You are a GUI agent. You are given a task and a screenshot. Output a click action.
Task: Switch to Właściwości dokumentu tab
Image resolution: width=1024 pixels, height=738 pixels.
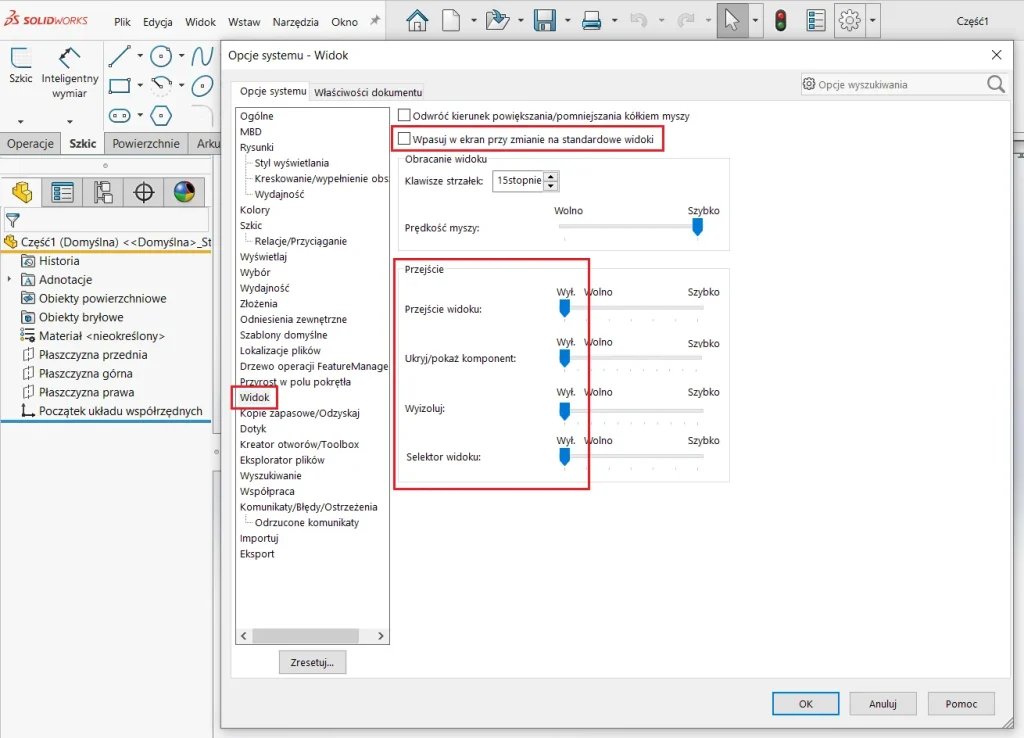pos(368,92)
